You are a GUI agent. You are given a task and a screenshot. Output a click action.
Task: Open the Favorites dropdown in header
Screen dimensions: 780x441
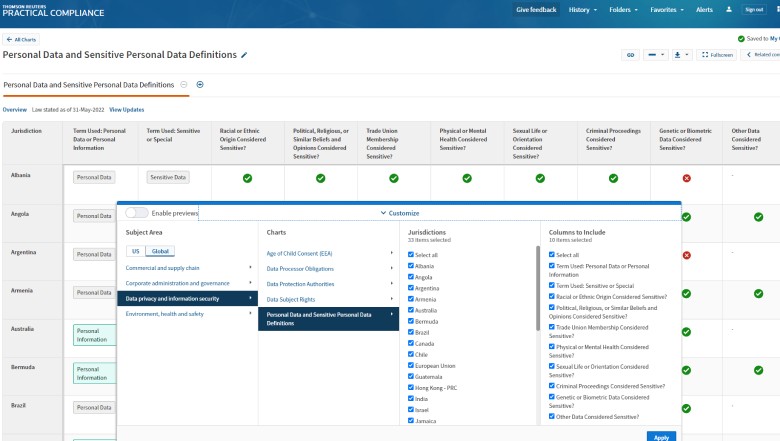click(x=667, y=9)
